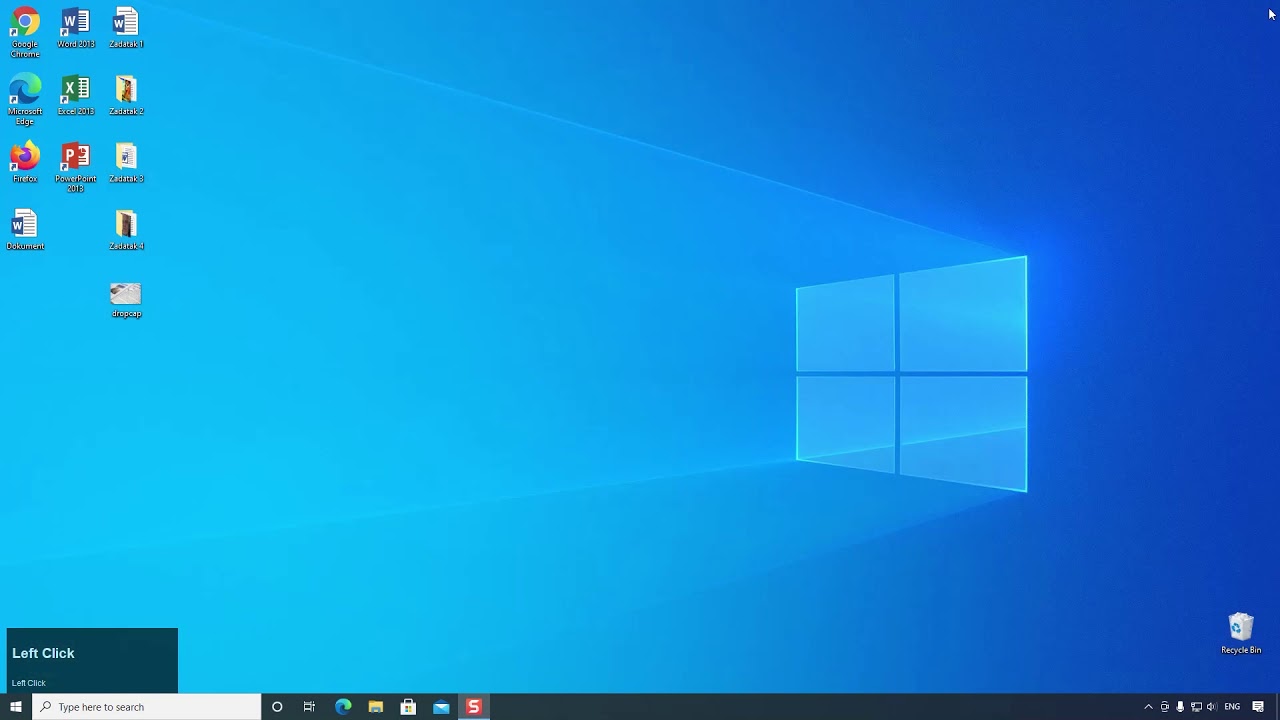
Task: Select the Zadatak 3 file icon
Action: pos(126,162)
